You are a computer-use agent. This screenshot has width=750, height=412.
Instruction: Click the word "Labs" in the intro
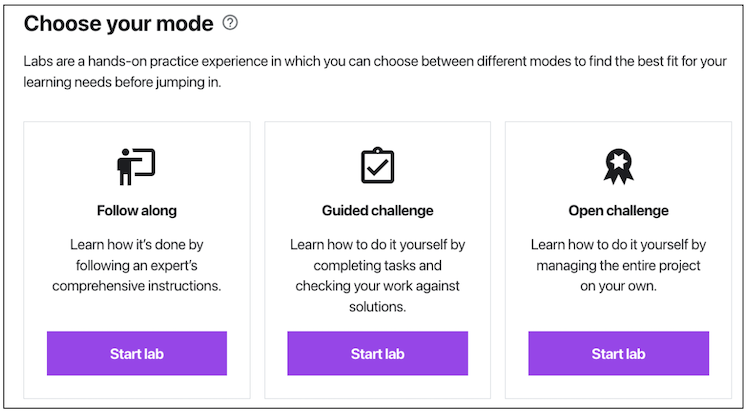point(40,61)
